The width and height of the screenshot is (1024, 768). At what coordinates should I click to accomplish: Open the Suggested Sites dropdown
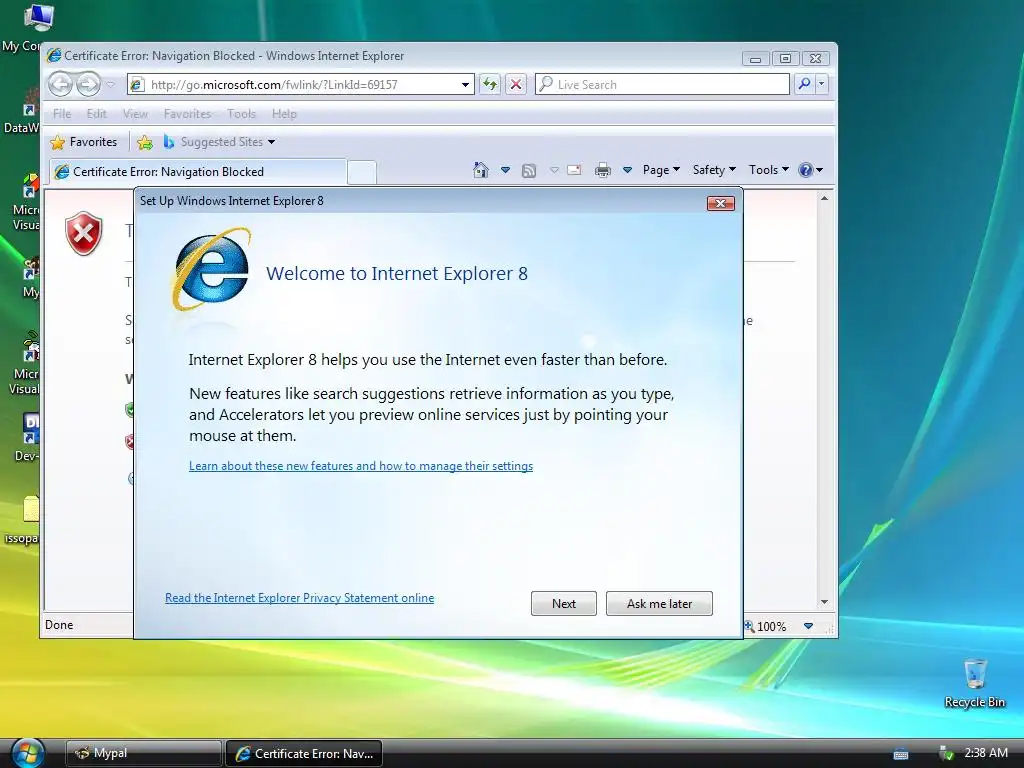click(x=219, y=142)
